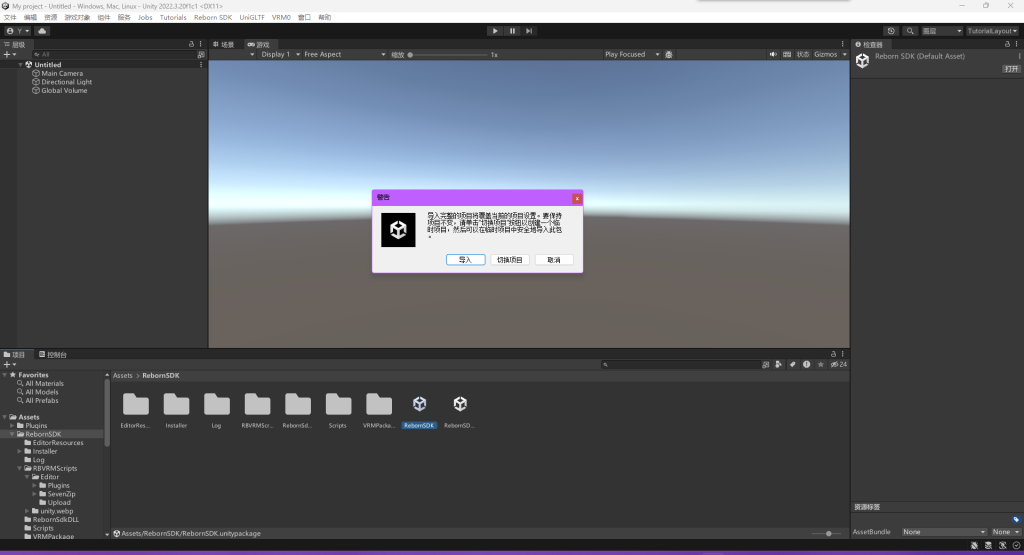Adjust the Game view scale slider
The image size is (1024, 555).
click(412, 54)
